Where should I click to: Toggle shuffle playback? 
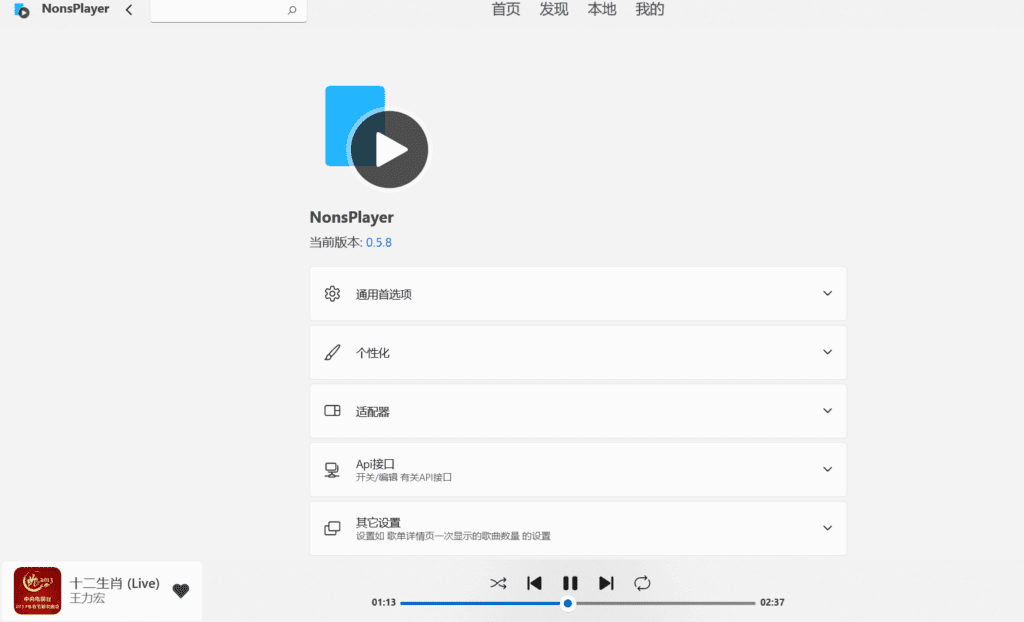tap(498, 583)
